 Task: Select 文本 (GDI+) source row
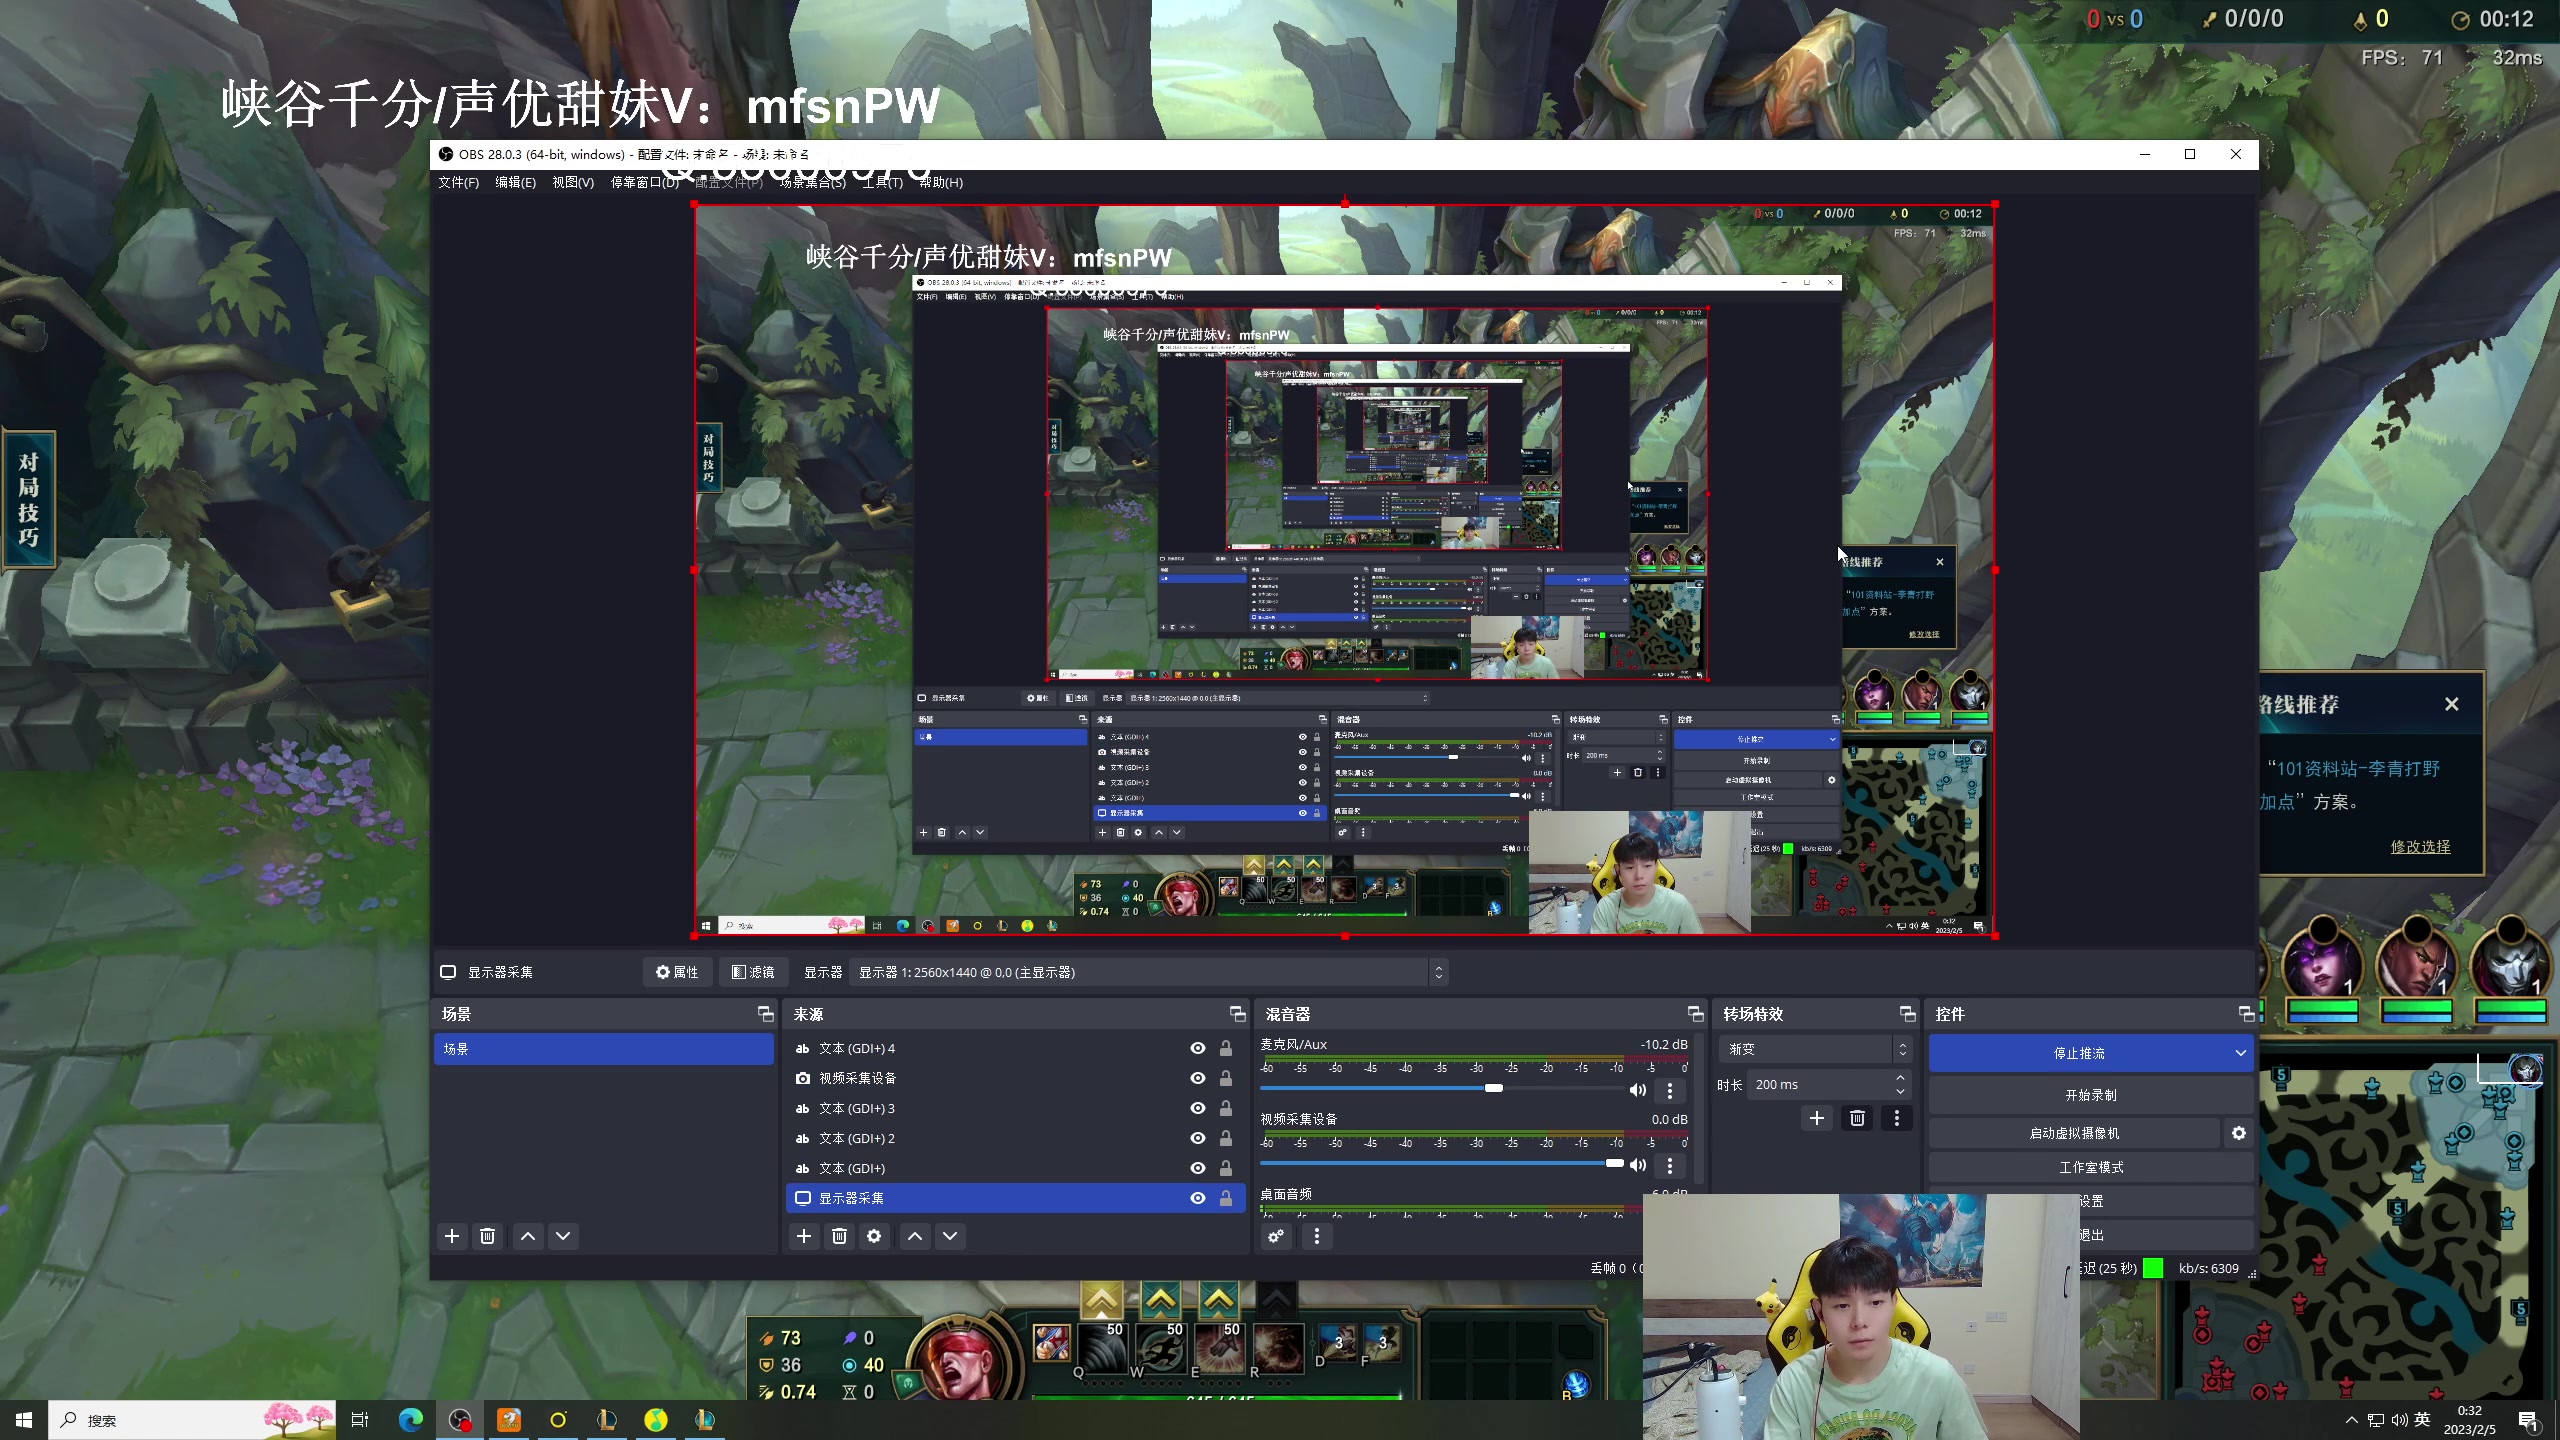[x=1015, y=1168]
